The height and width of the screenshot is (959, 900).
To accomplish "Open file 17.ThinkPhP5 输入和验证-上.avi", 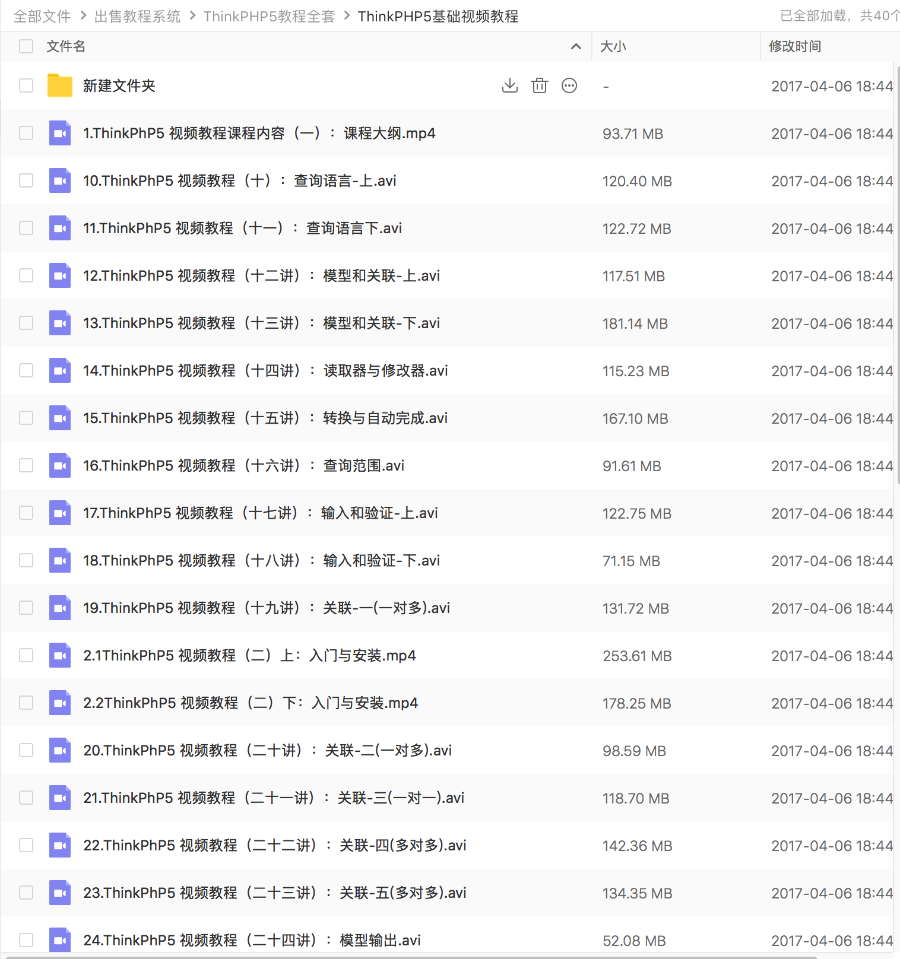I will pyautogui.click(x=260, y=513).
